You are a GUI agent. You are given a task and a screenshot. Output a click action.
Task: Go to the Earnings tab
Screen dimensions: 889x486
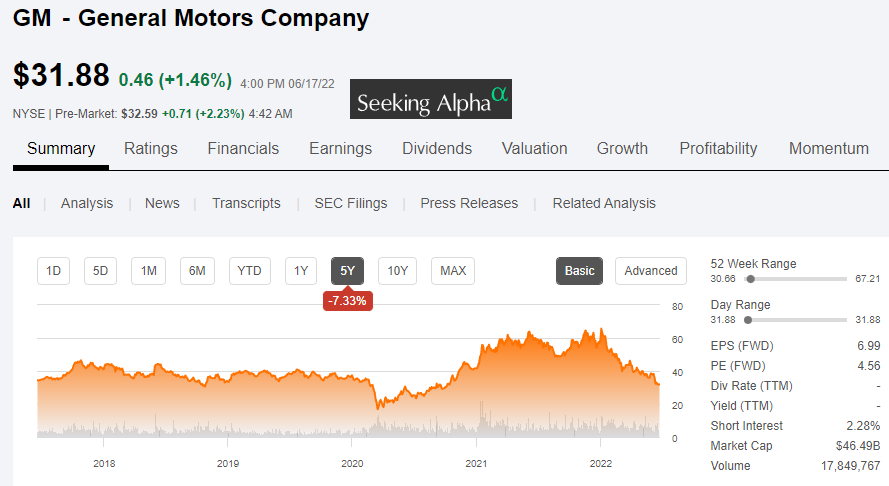[340, 148]
